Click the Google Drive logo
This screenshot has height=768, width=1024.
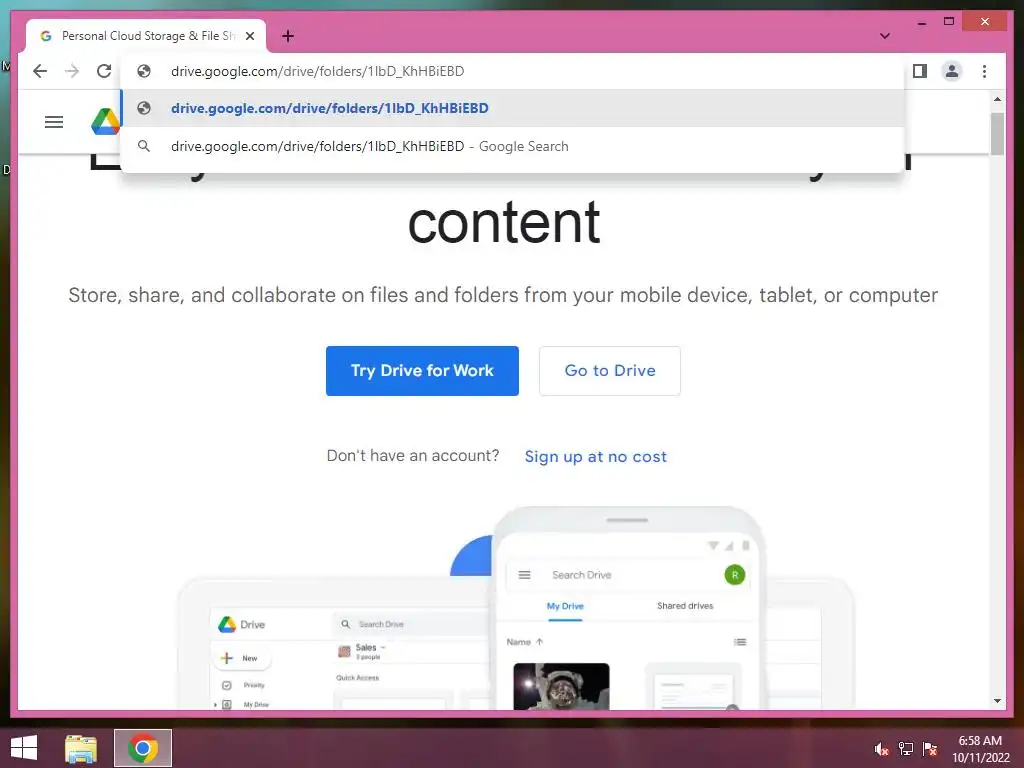(x=105, y=122)
